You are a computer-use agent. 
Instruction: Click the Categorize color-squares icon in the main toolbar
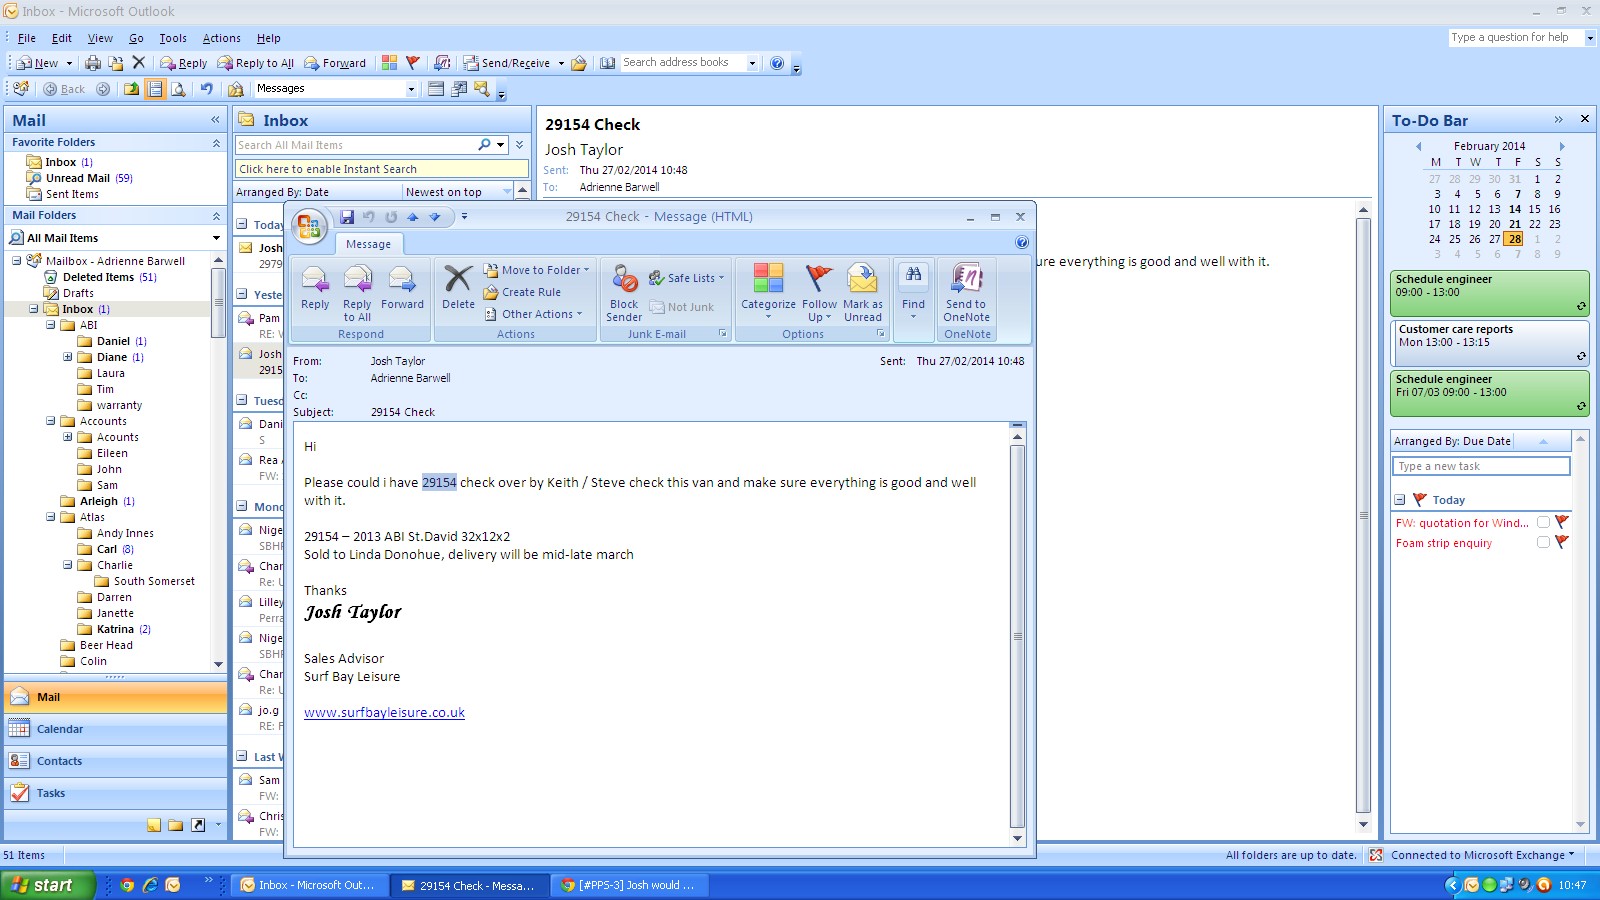[x=389, y=63]
